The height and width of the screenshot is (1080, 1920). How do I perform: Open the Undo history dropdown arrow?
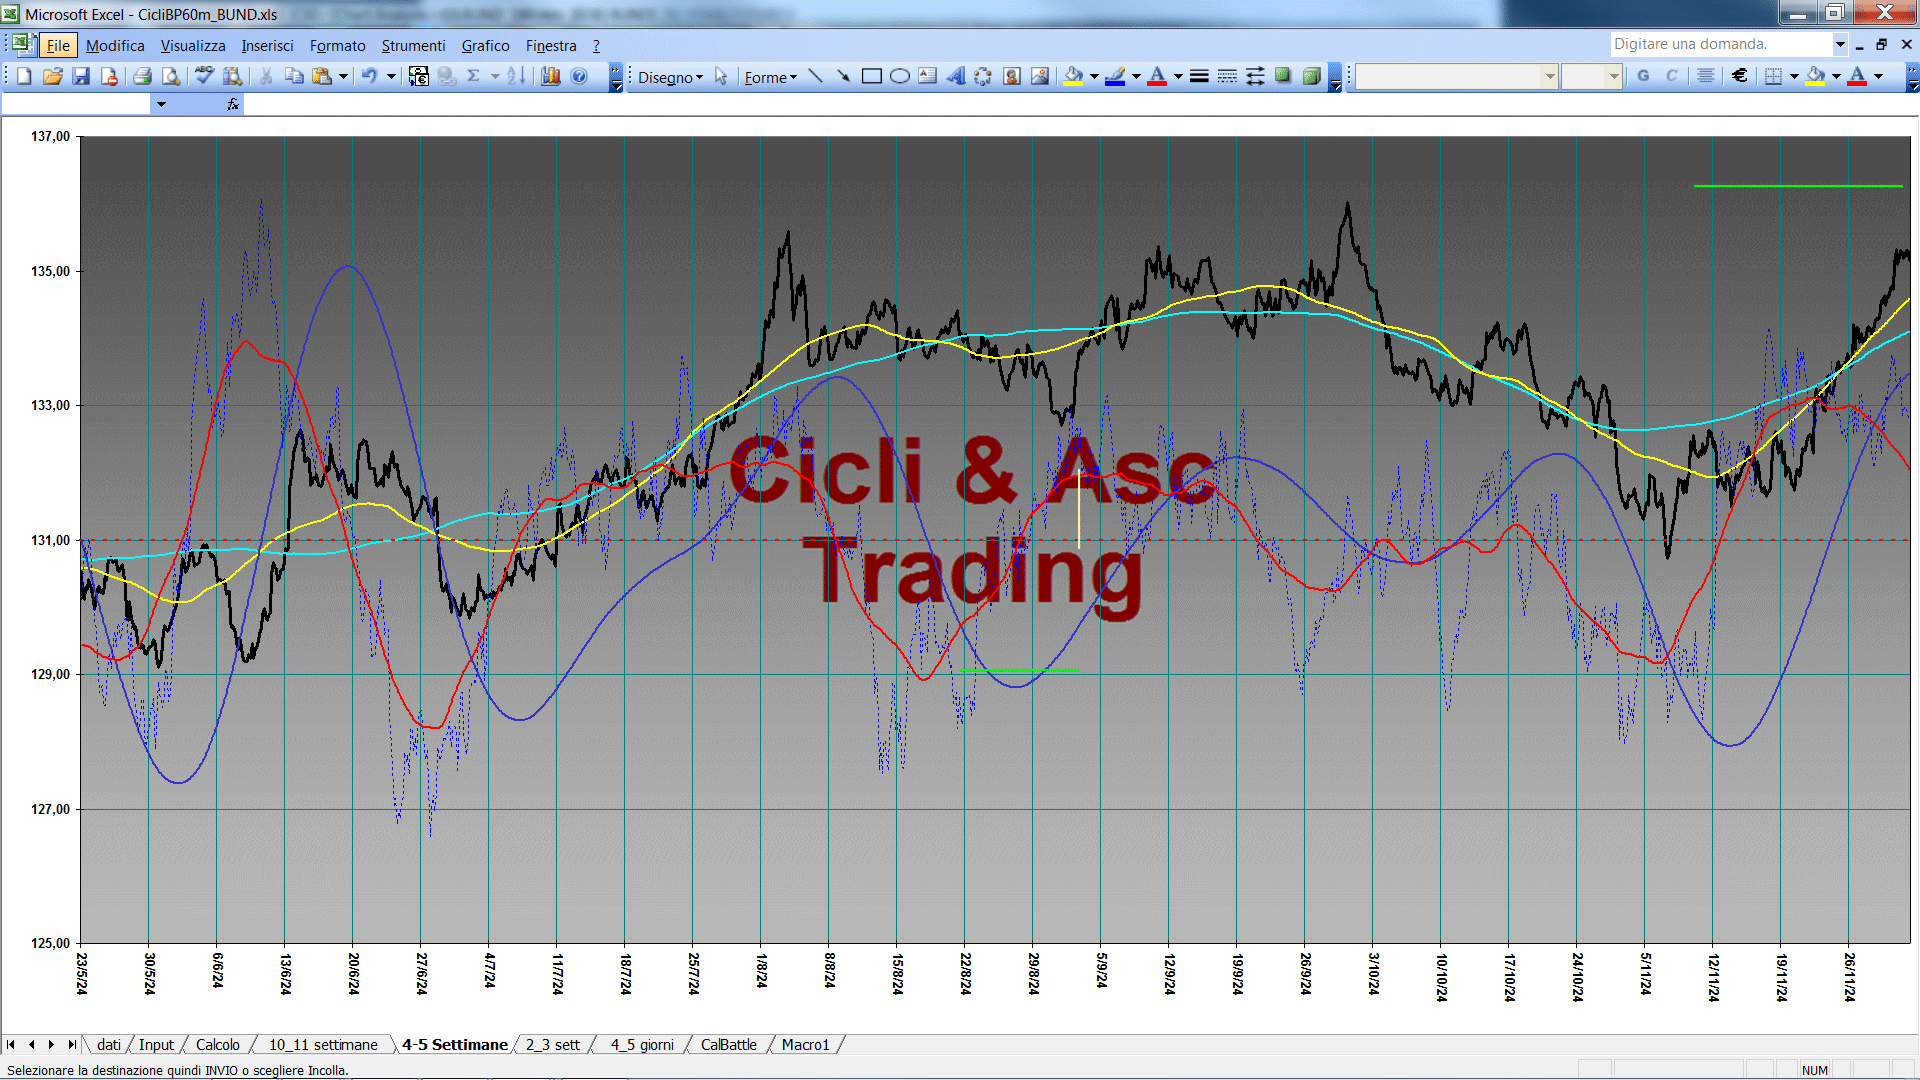[x=391, y=77]
